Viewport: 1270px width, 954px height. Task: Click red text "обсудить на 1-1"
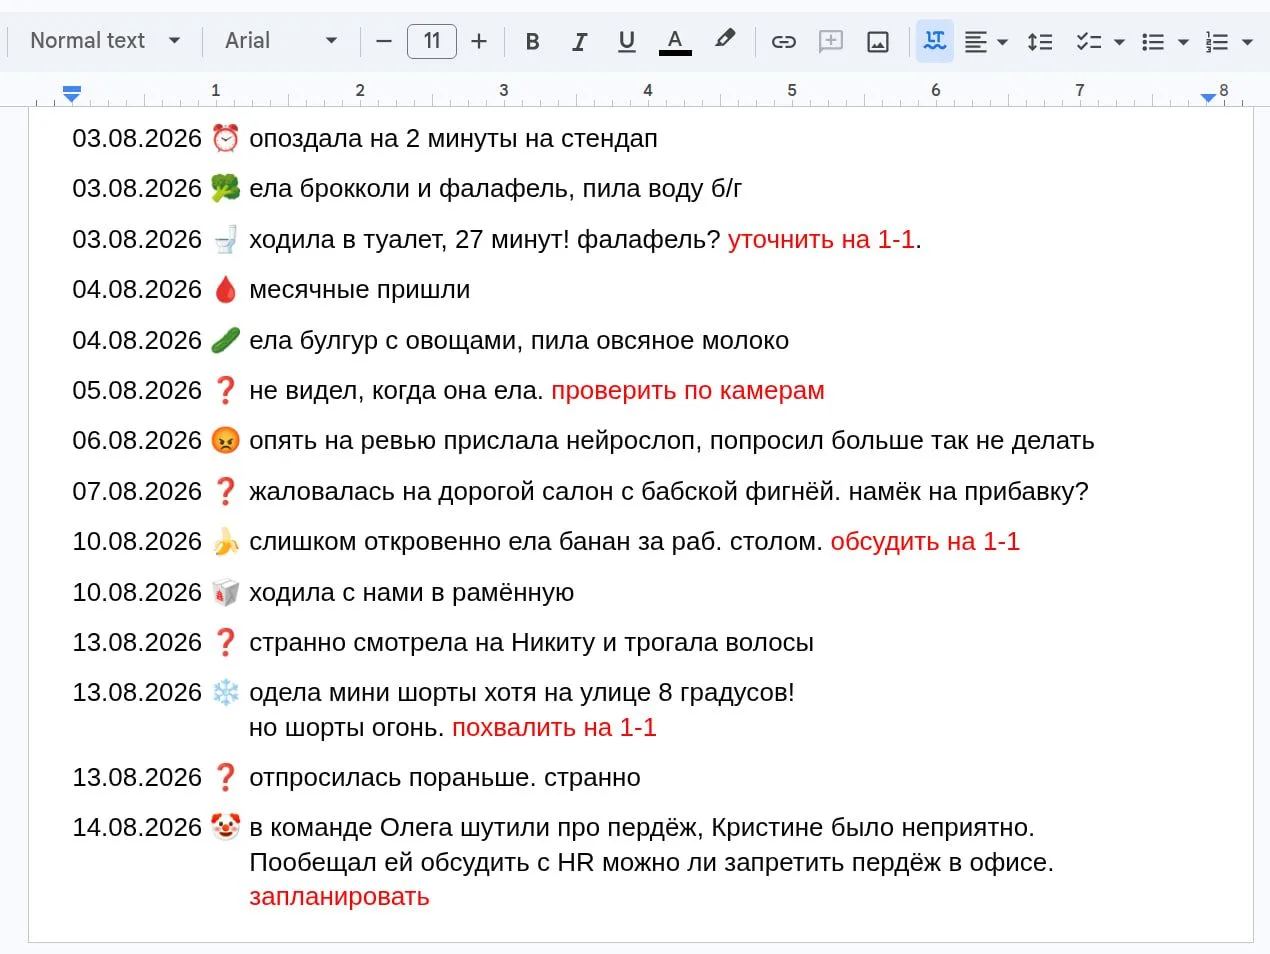point(925,541)
